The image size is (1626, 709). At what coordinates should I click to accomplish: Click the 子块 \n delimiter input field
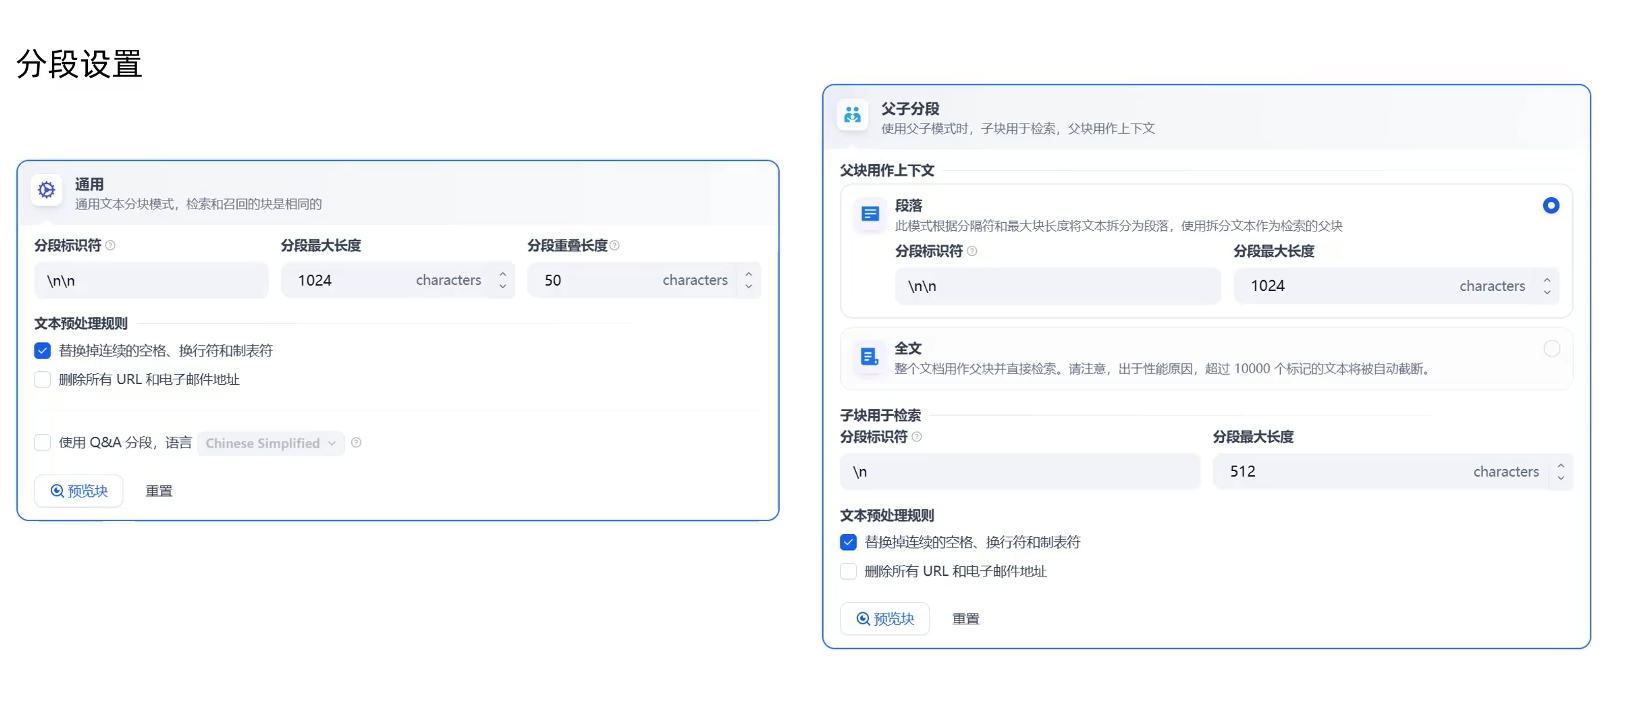(x=1020, y=472)
